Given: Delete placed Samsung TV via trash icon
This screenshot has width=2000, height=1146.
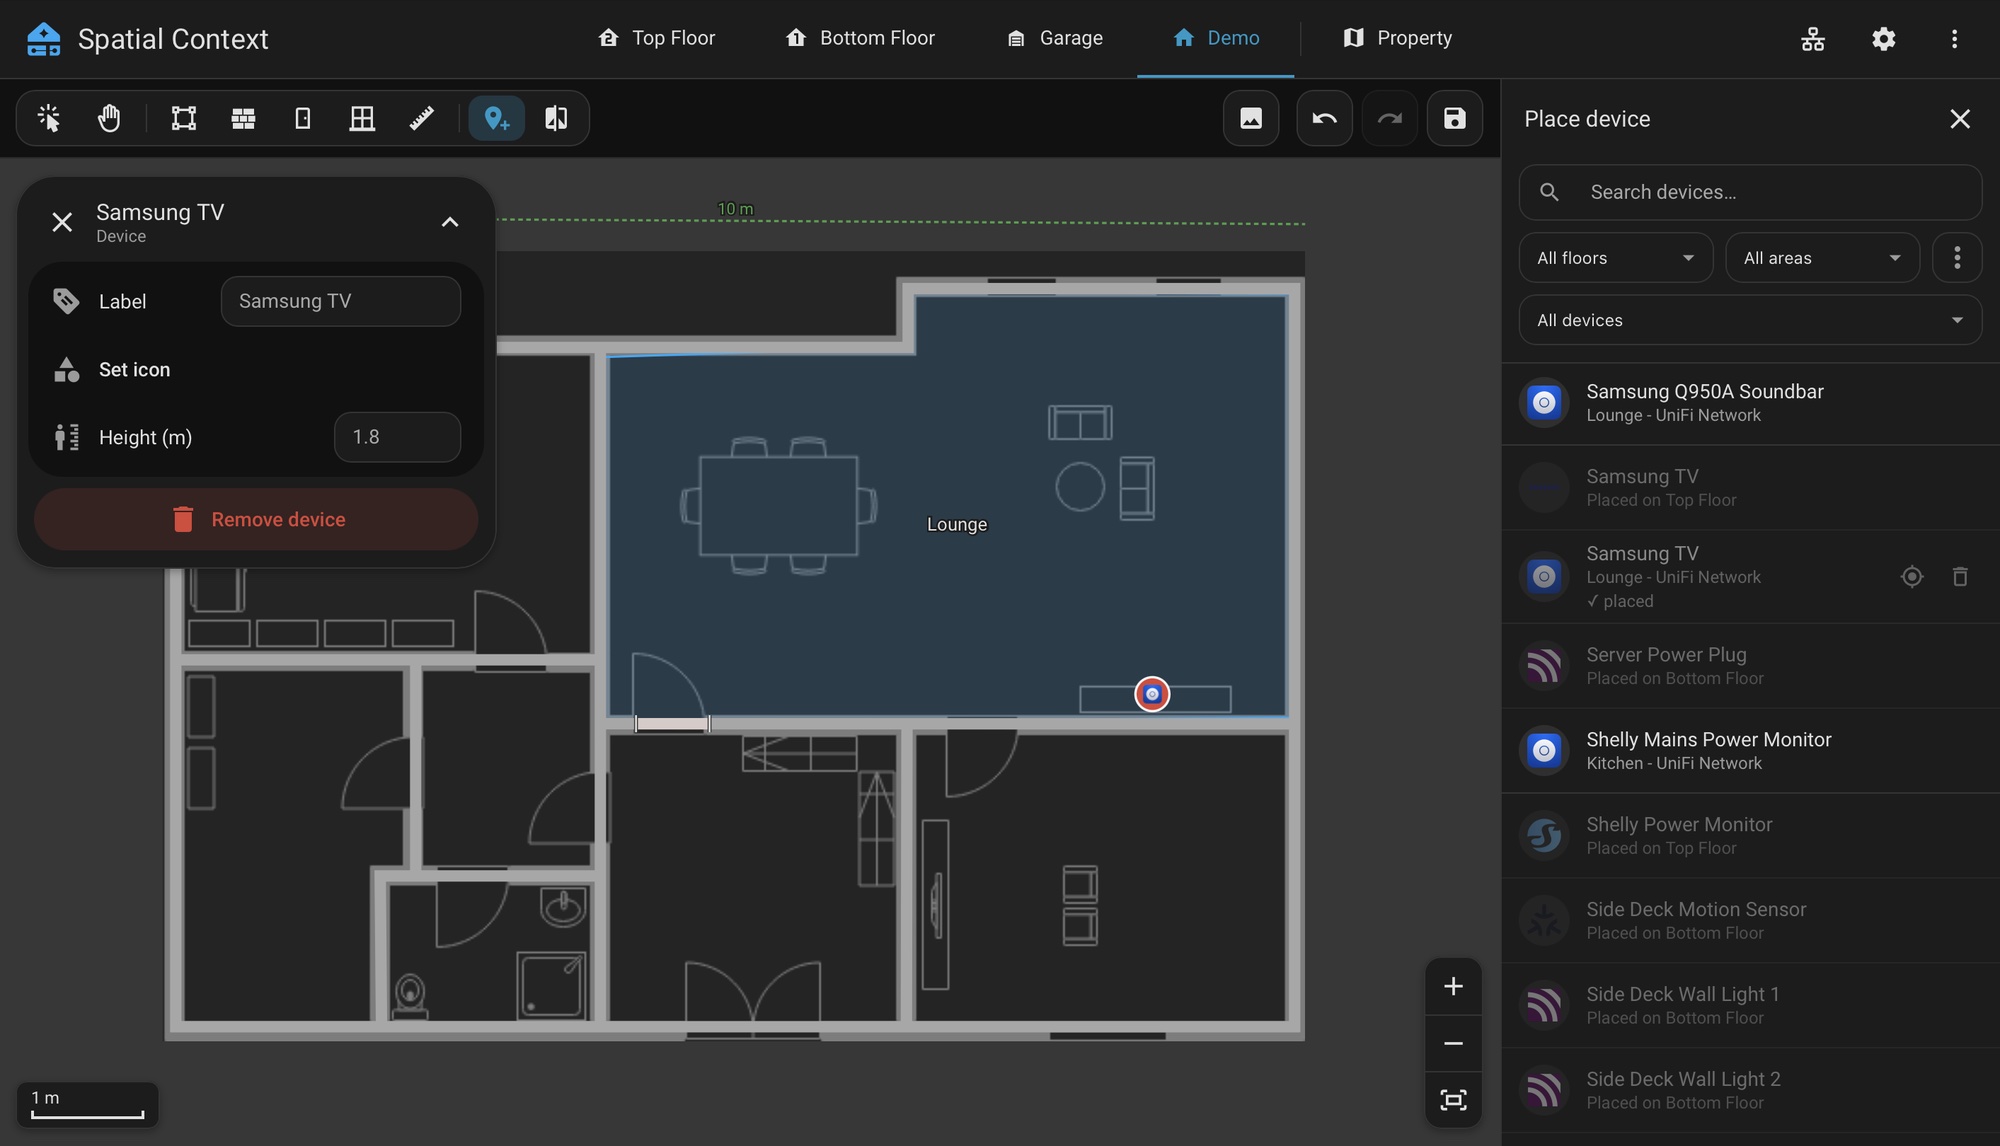Looking at the screenshot, I should [1960, 576].
